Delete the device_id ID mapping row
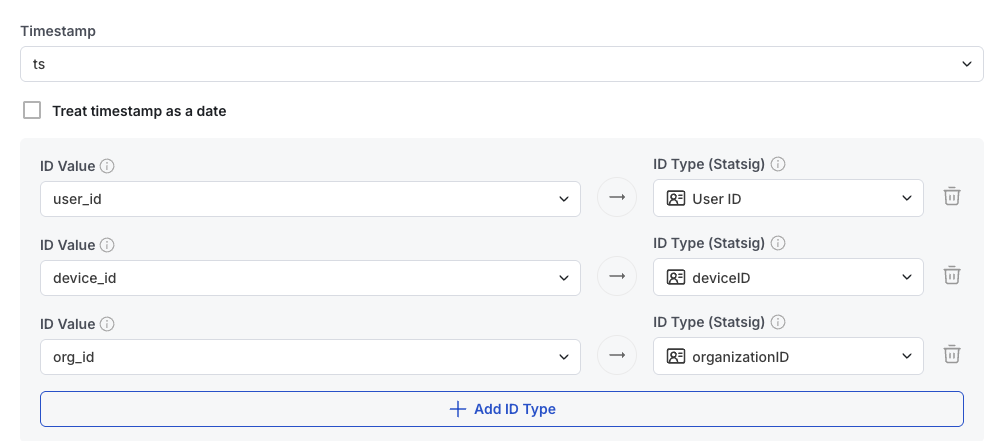The image size is (993, 441). coord(952,275)
